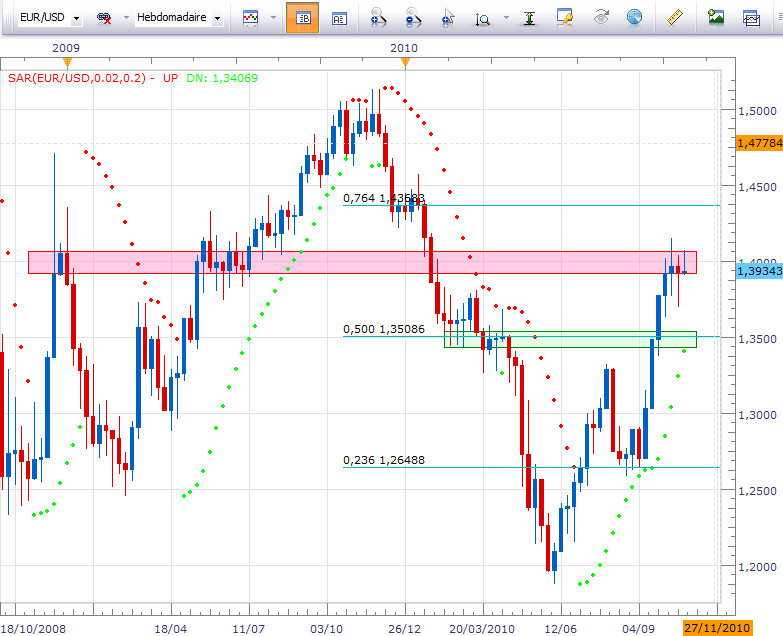Click the 03/10 date axis label
This screenshot has height=636, width=783.
pos(327,629)
